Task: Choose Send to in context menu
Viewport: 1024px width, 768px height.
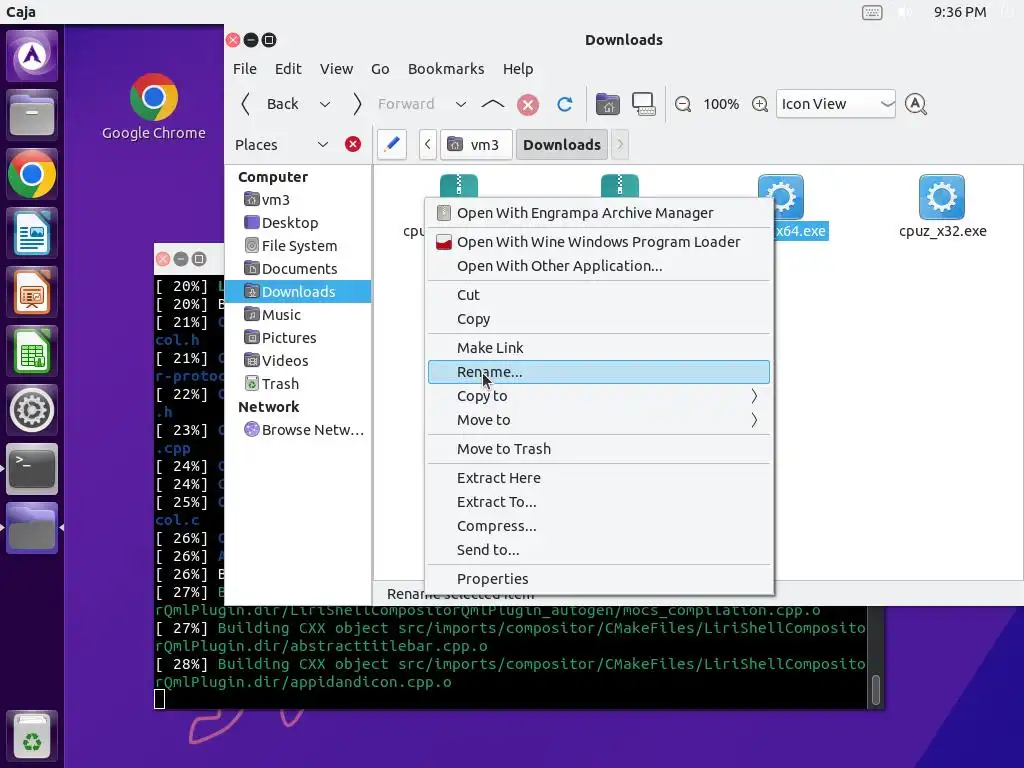Action: tap(599, 550)
